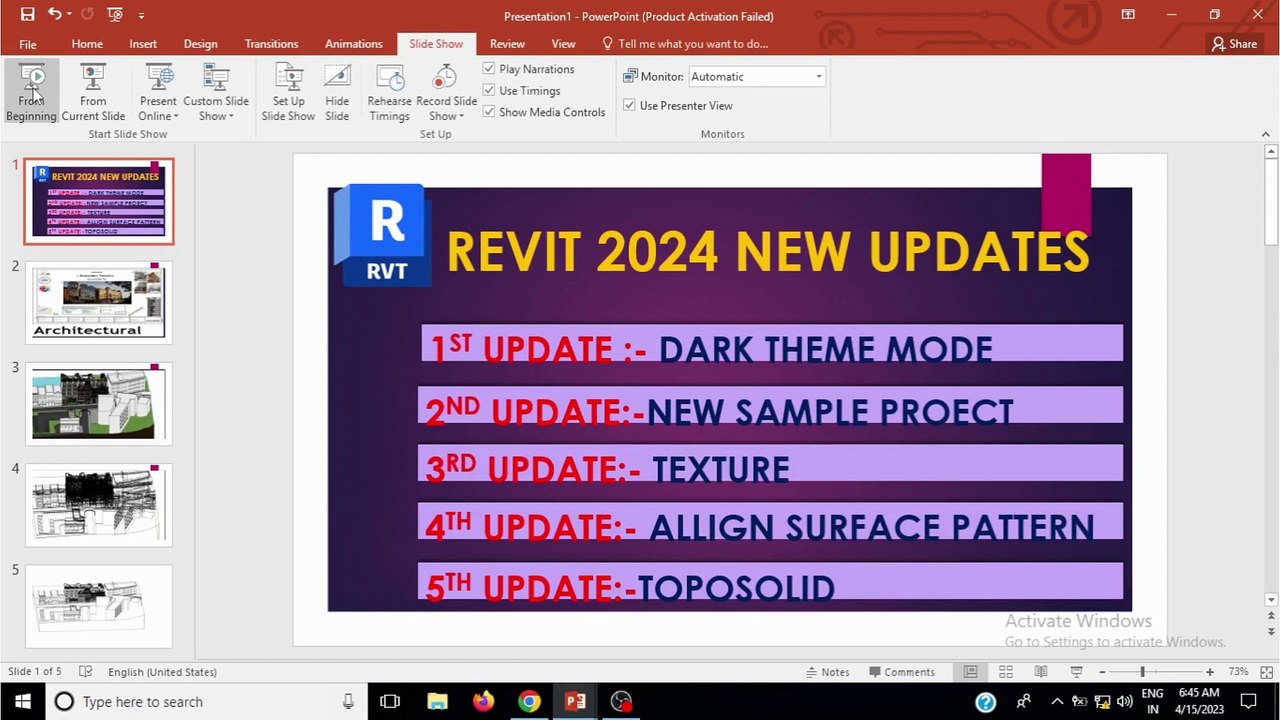This screenshot has width=1280, height=720.
Task: Click the Redo button in the title bar
Action: (86, 15)
